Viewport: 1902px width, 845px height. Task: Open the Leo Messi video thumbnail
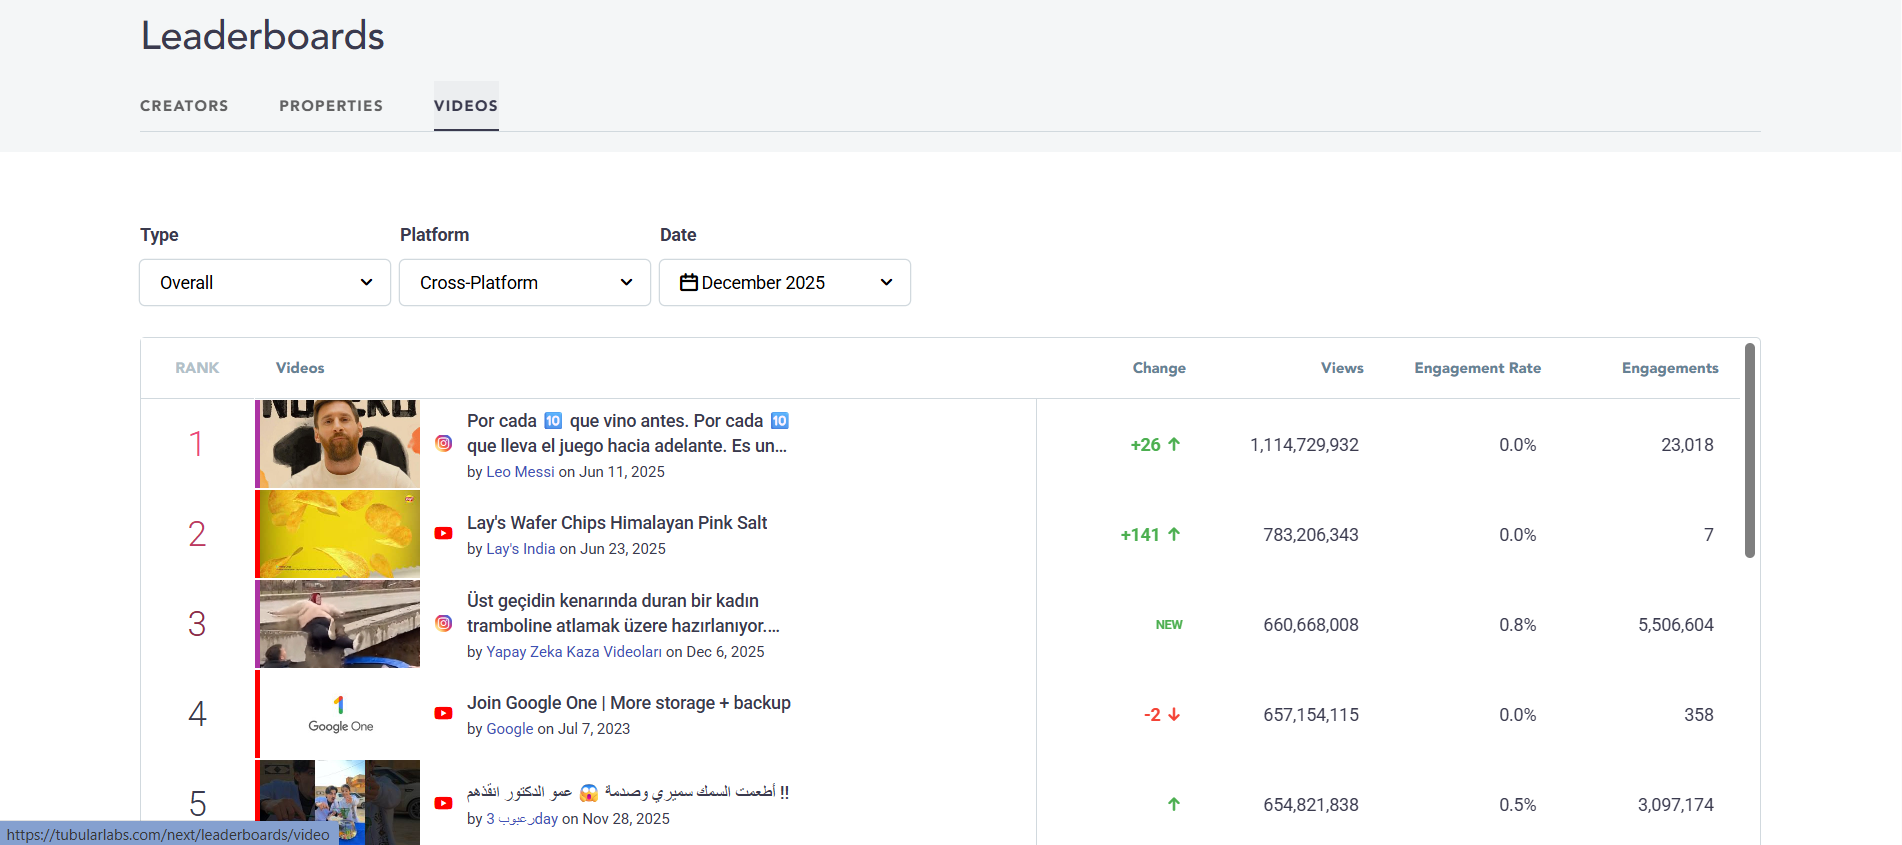click(x=338, y=444)
